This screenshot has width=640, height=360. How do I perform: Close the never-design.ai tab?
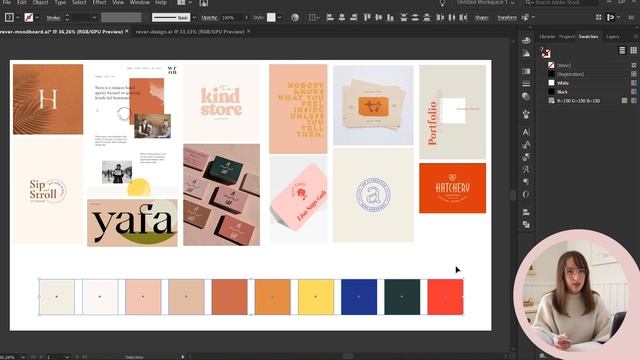(249, 31)
